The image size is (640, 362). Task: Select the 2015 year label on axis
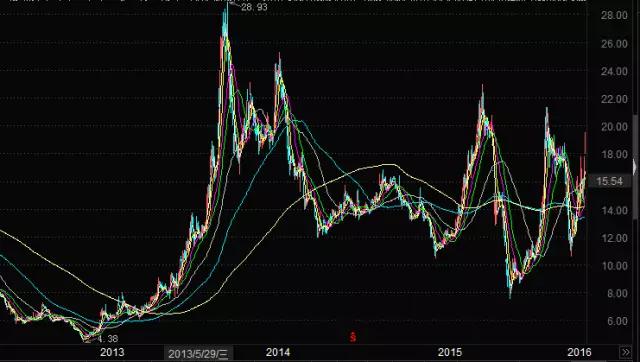pos(450,352)
